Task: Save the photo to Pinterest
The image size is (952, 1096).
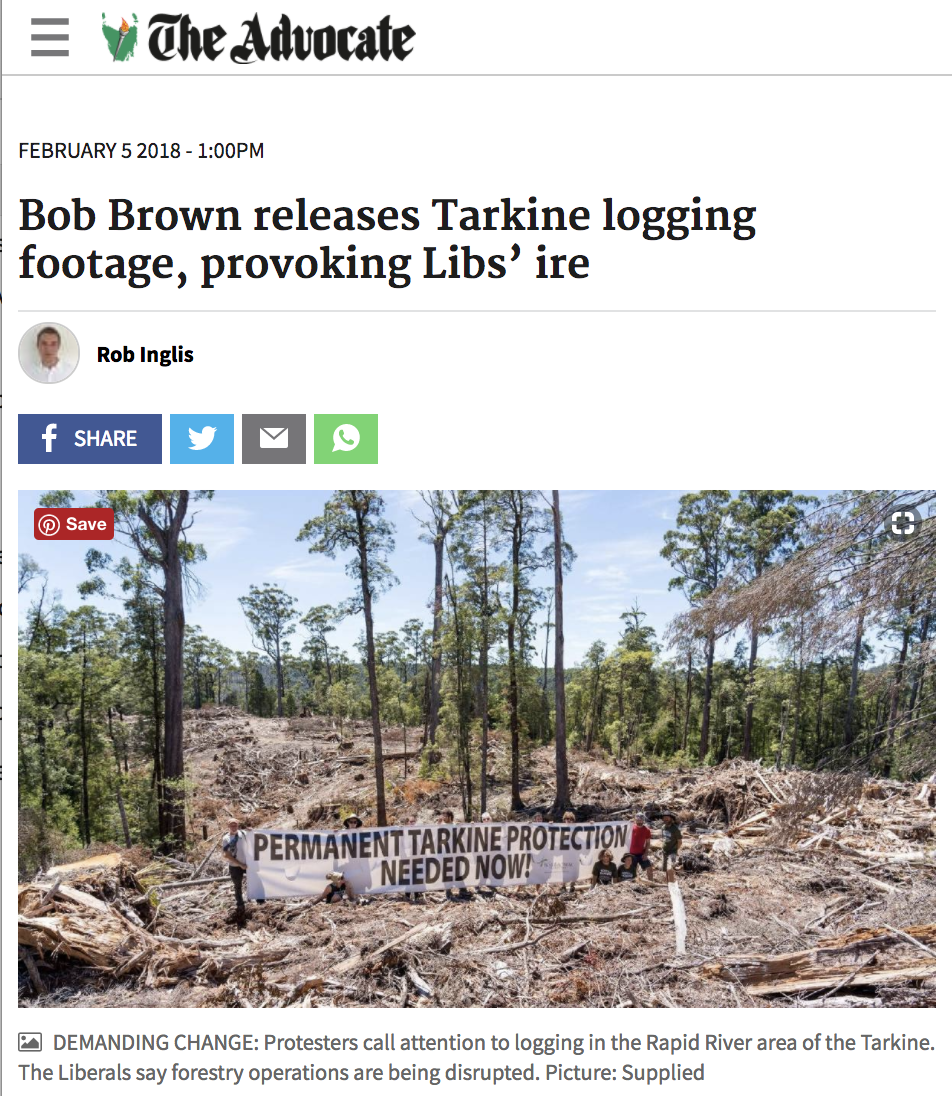Action: tap(73, 524)
